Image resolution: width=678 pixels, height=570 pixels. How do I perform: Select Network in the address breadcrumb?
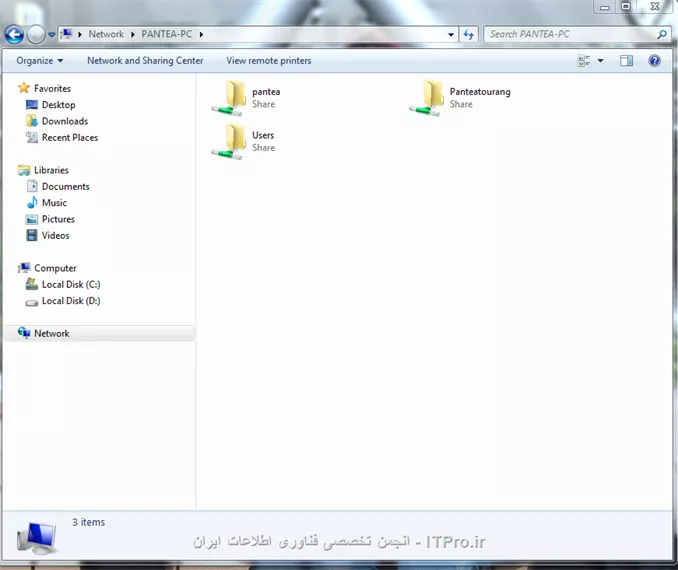[x=106, y=34]
